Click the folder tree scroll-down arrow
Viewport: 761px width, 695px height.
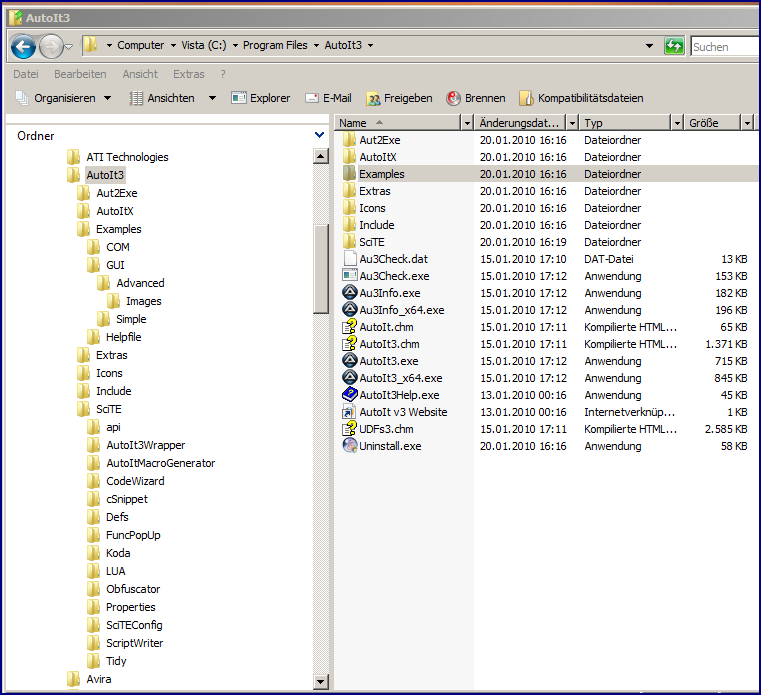(321, 682)
